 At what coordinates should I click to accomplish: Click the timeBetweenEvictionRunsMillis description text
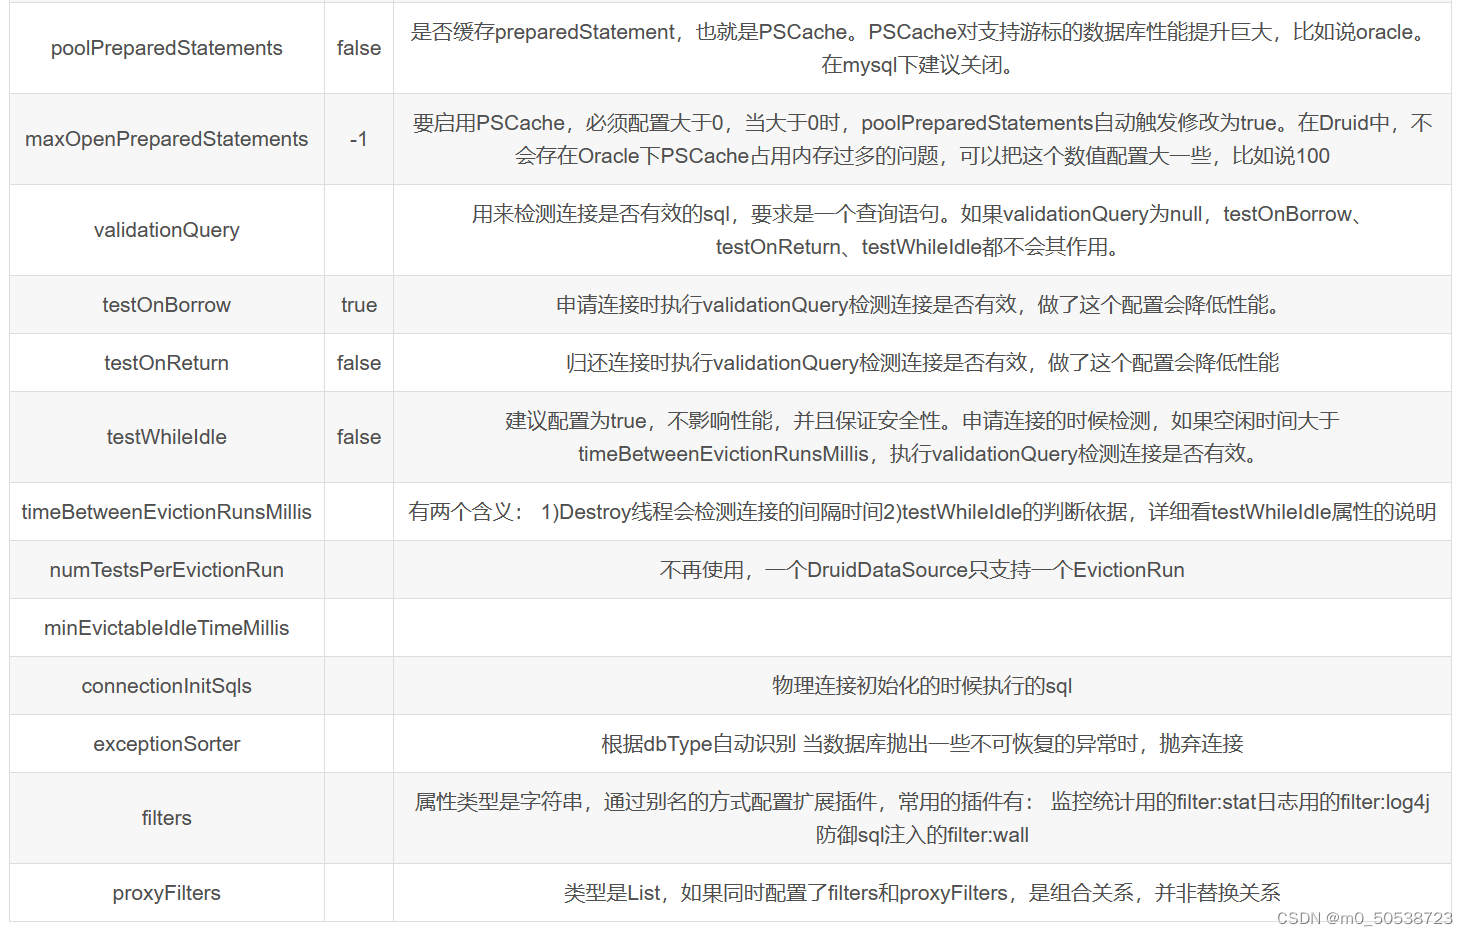pyautogui.click(x=922, y=512)
